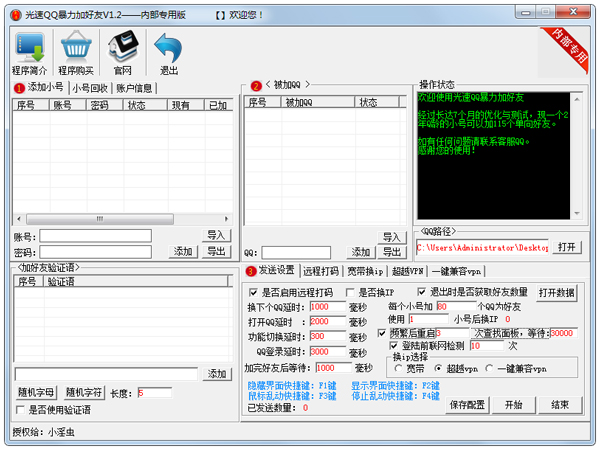Click the 随机字母 button
Image resolution: width=600 pixels, height=450 pixels.
(36, 392)
